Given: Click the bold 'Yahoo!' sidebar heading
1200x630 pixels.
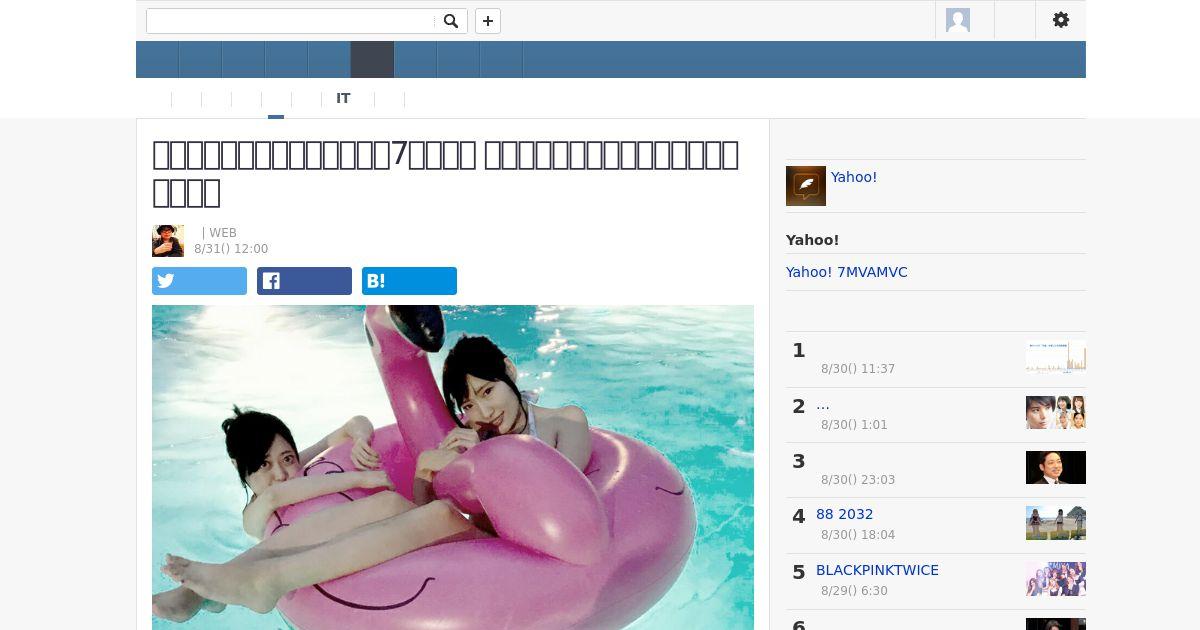Looking at the screenshot, I should click(812, 240).
